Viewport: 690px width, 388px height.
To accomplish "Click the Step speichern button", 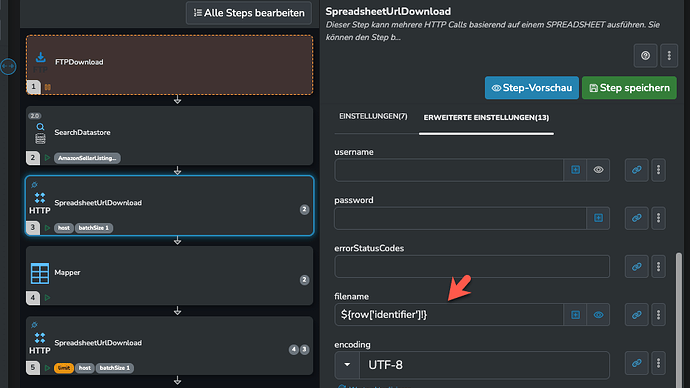I will [629, 88].
